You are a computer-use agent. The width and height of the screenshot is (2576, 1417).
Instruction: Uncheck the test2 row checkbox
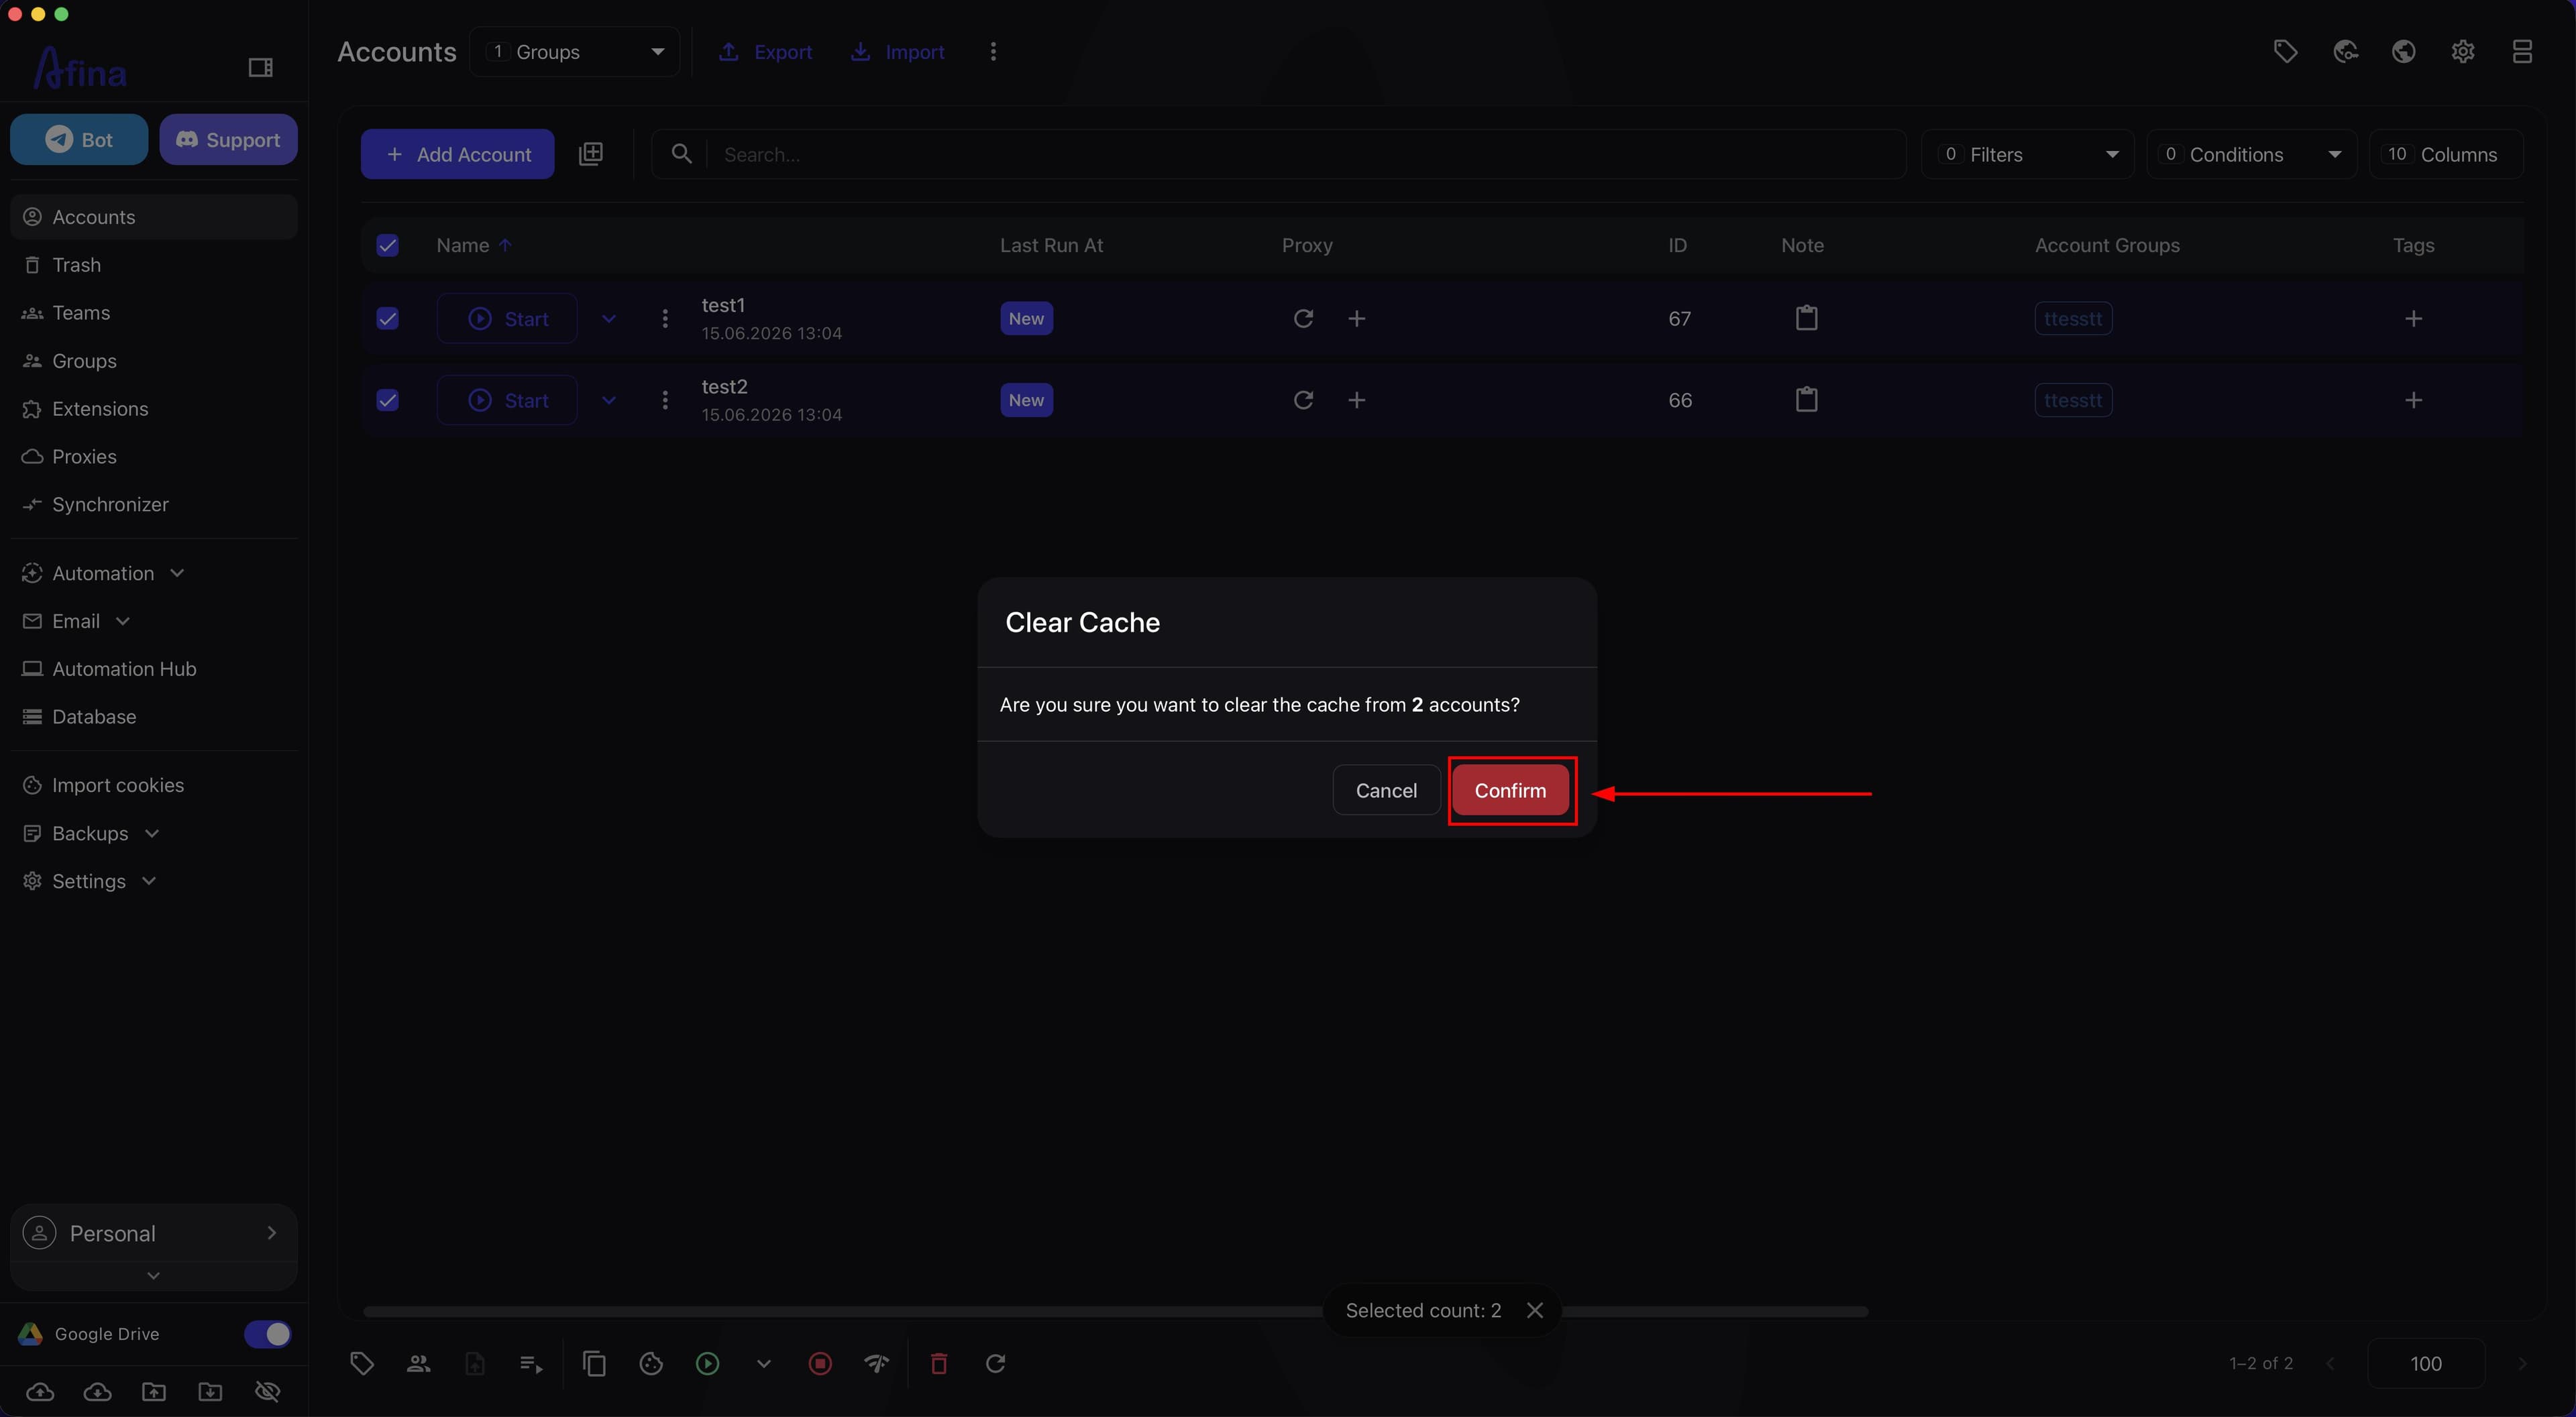tap(387, 400)
